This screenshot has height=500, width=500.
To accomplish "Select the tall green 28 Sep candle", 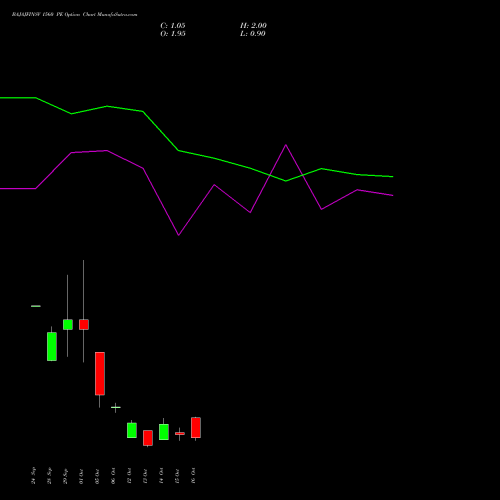I will pyautogui.click(x=52, y=346).
